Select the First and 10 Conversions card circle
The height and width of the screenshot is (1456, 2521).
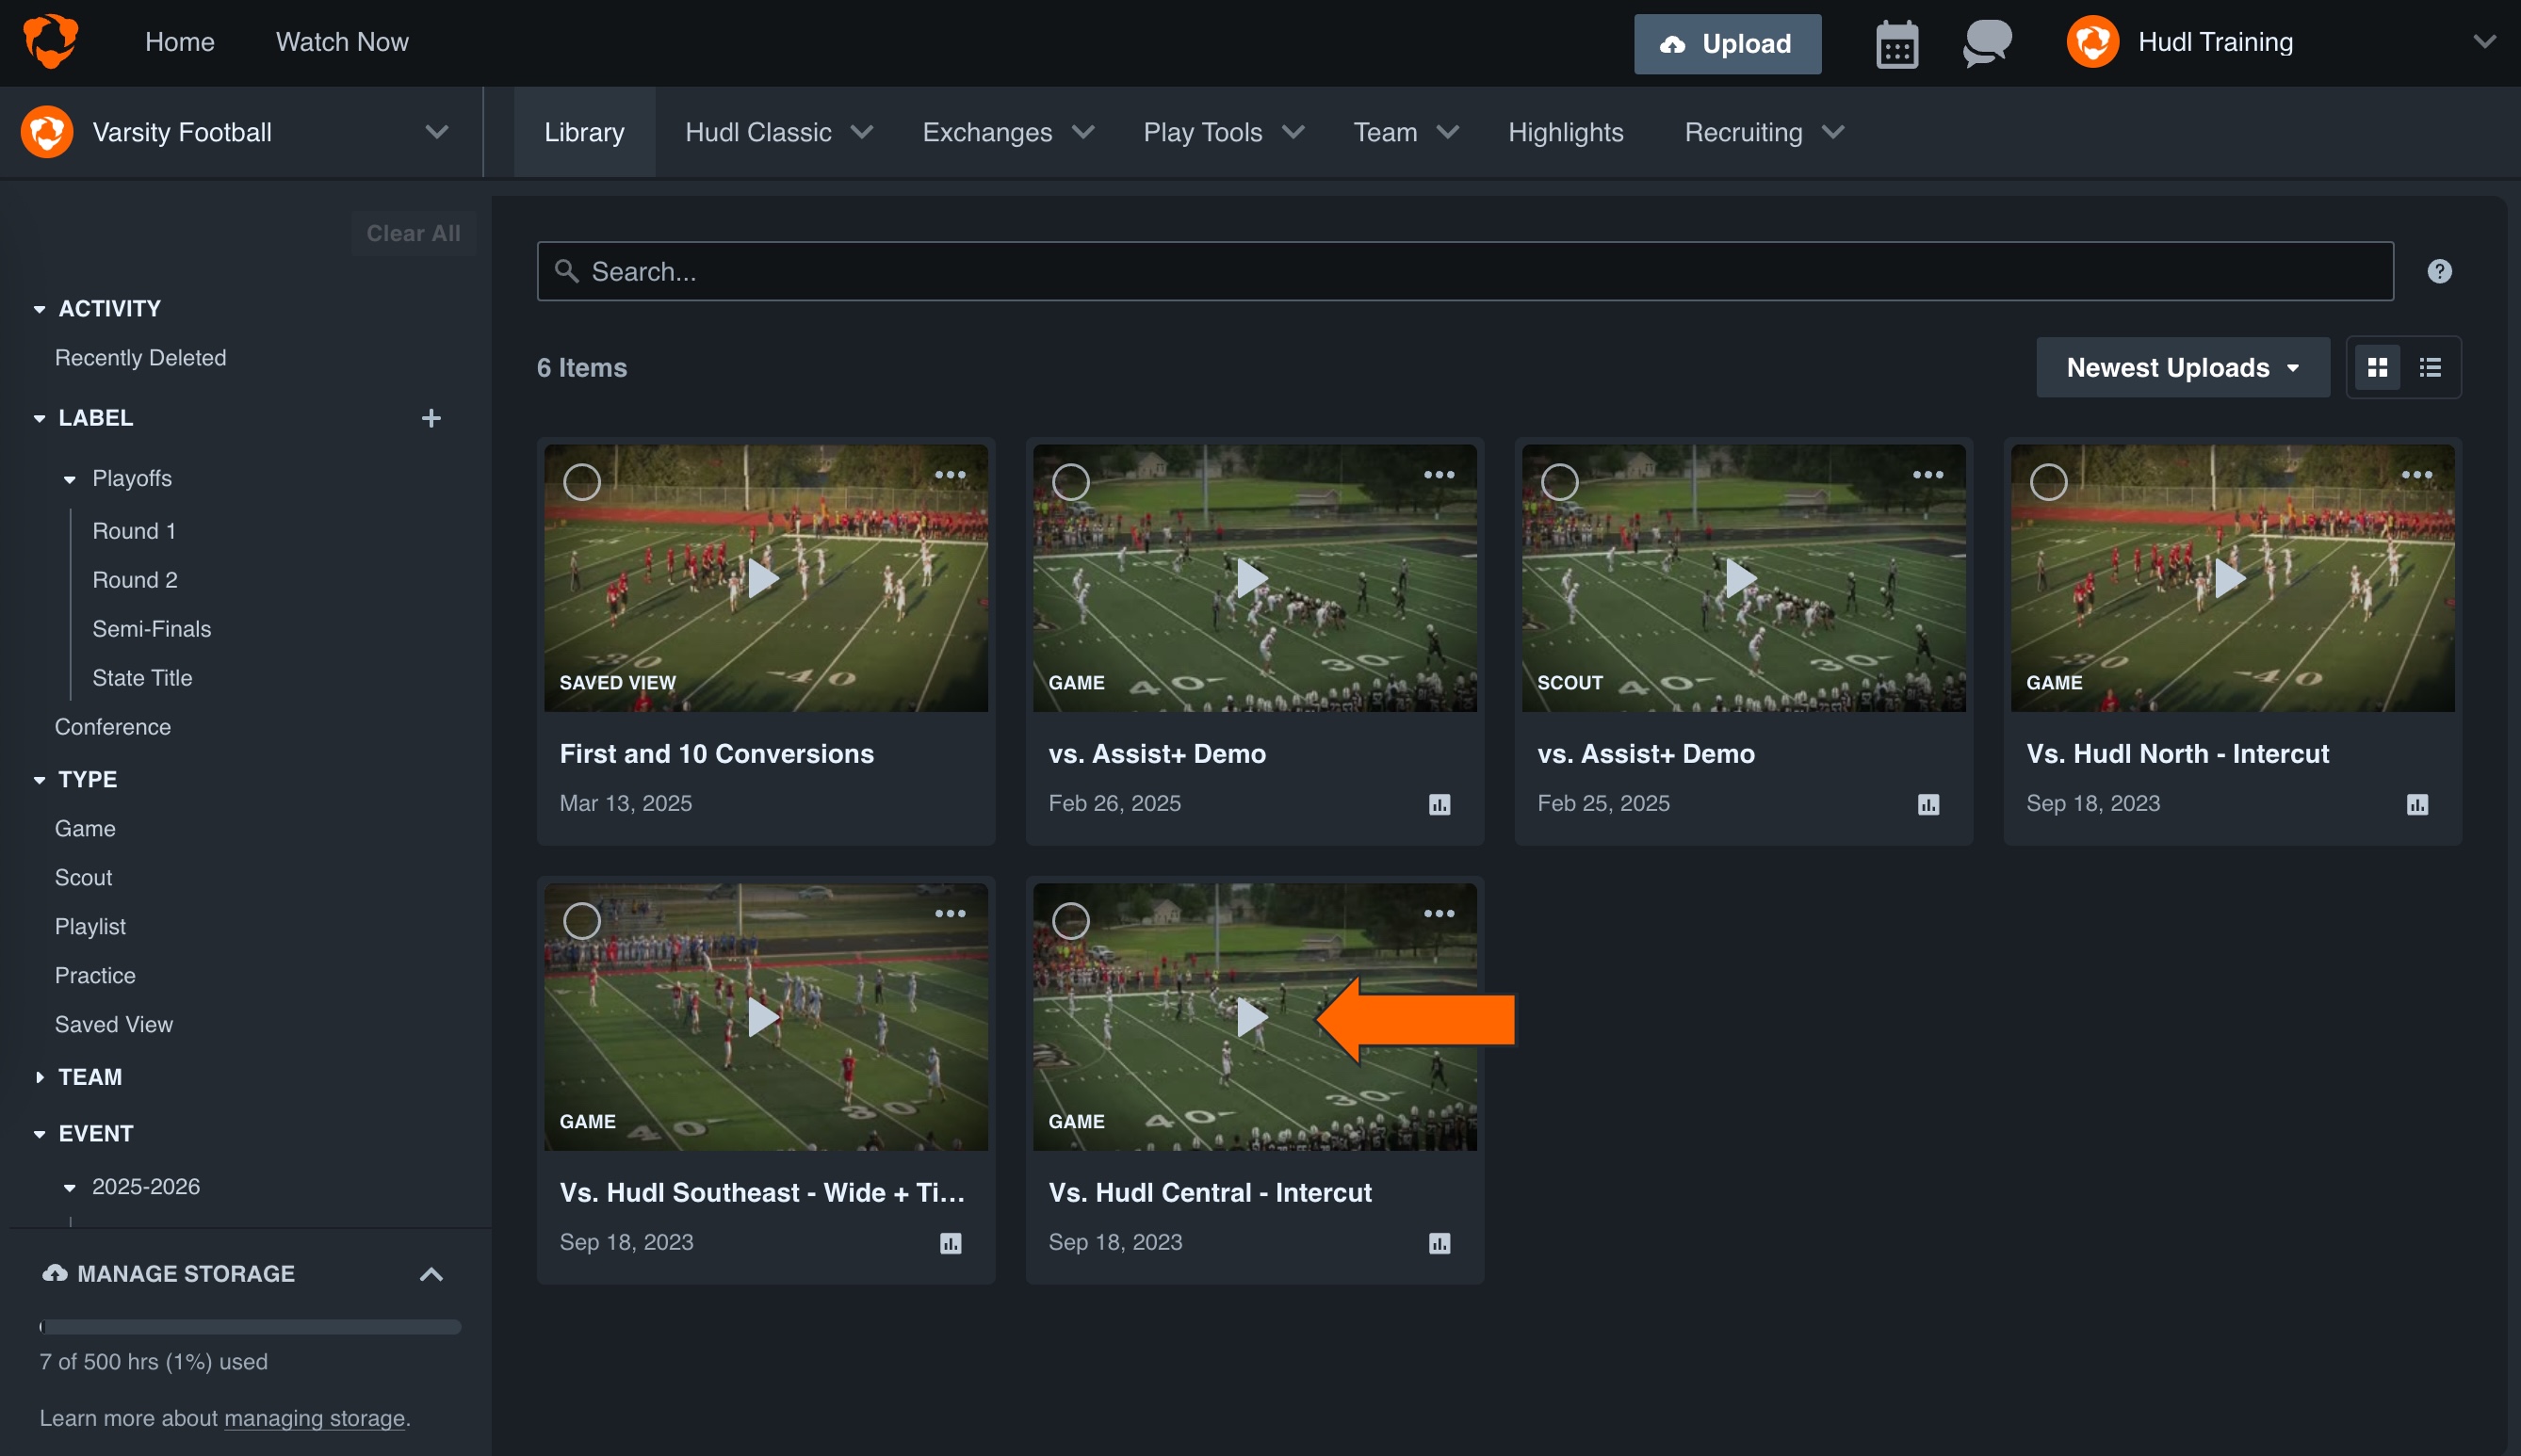(582, 482)
